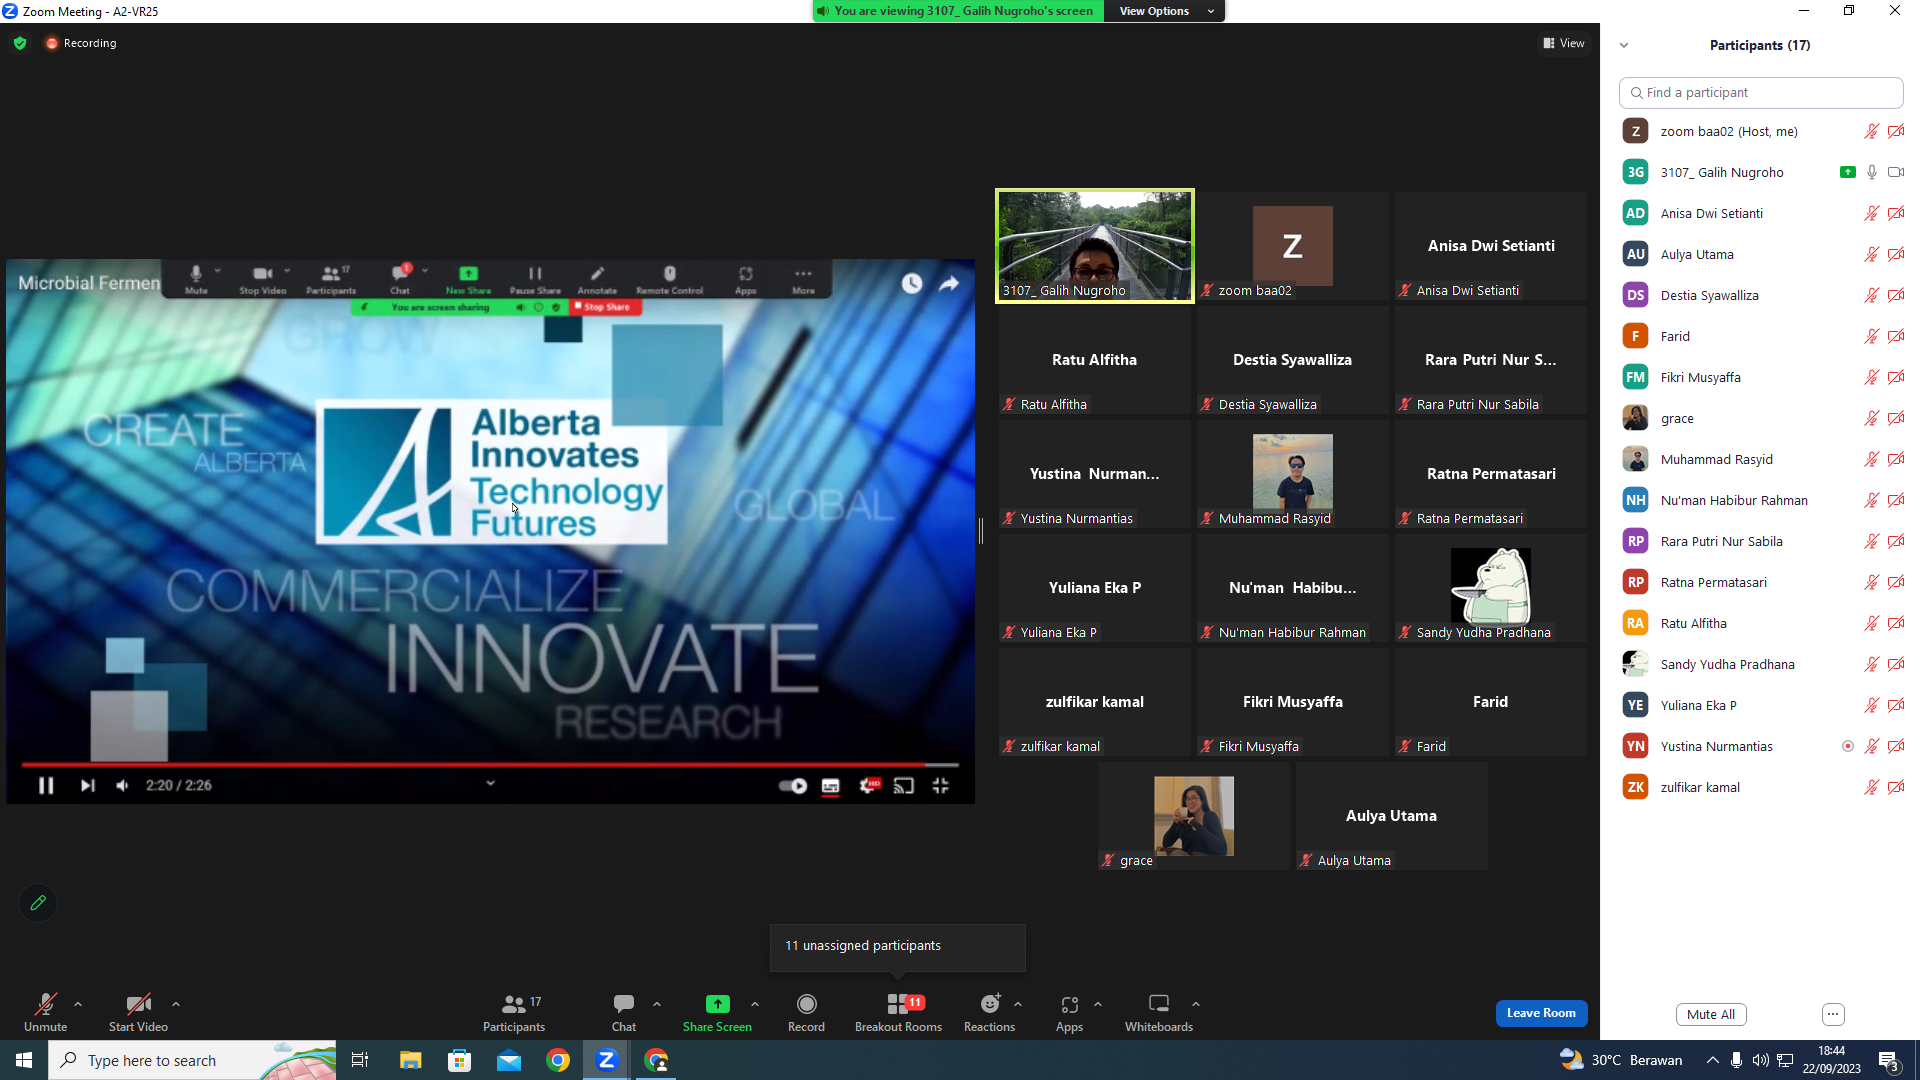The image size is (1920, 1080).
Task: Select Sandy Yudha Pradhana's video tile
Action: tap(1490, 588)
